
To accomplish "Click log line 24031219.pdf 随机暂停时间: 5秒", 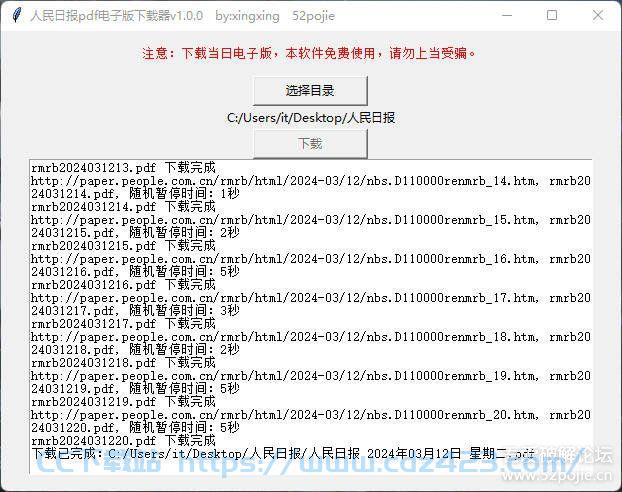I will (135, 388).
